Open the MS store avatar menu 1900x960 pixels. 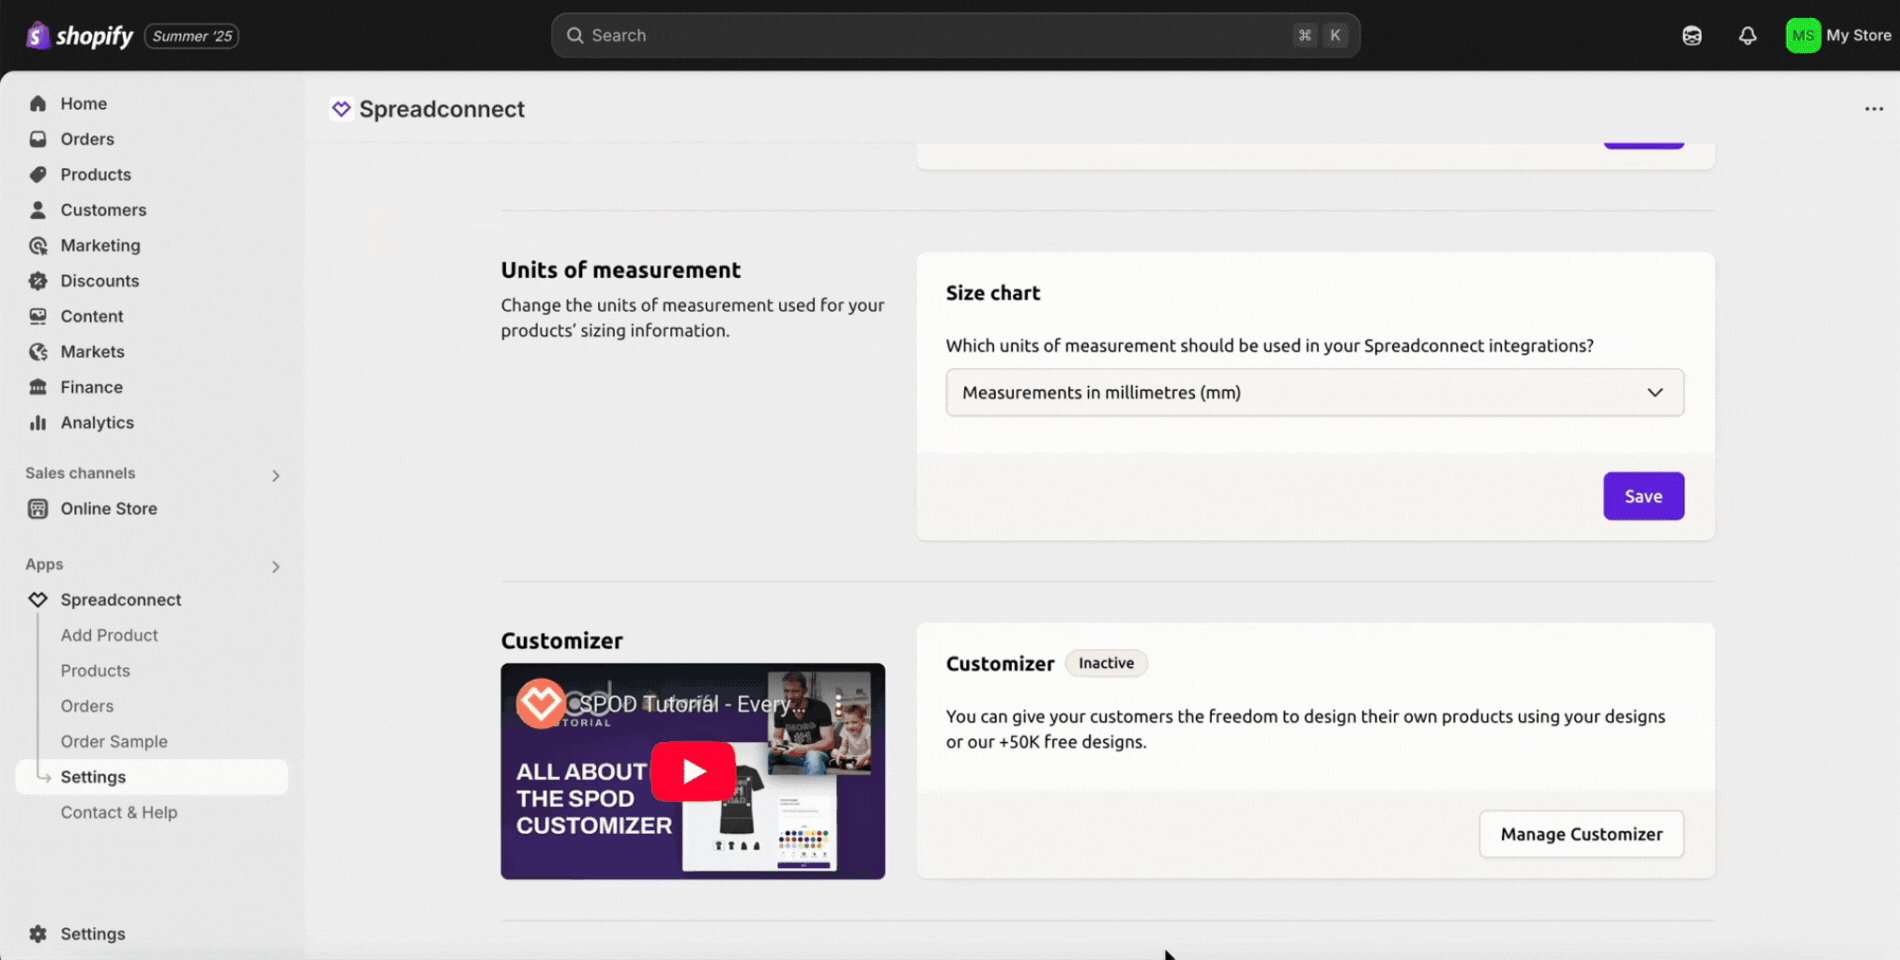click(x=1803, y=35)
